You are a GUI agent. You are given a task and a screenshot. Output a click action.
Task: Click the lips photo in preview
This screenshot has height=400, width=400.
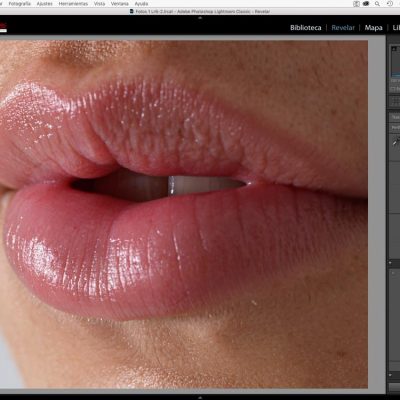[184, 214]
